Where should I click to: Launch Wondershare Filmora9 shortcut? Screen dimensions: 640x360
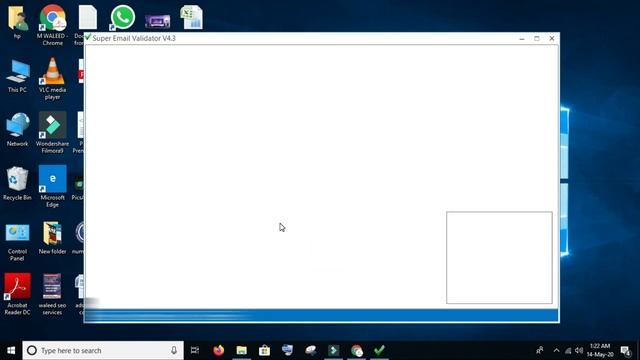click(52, 132)
